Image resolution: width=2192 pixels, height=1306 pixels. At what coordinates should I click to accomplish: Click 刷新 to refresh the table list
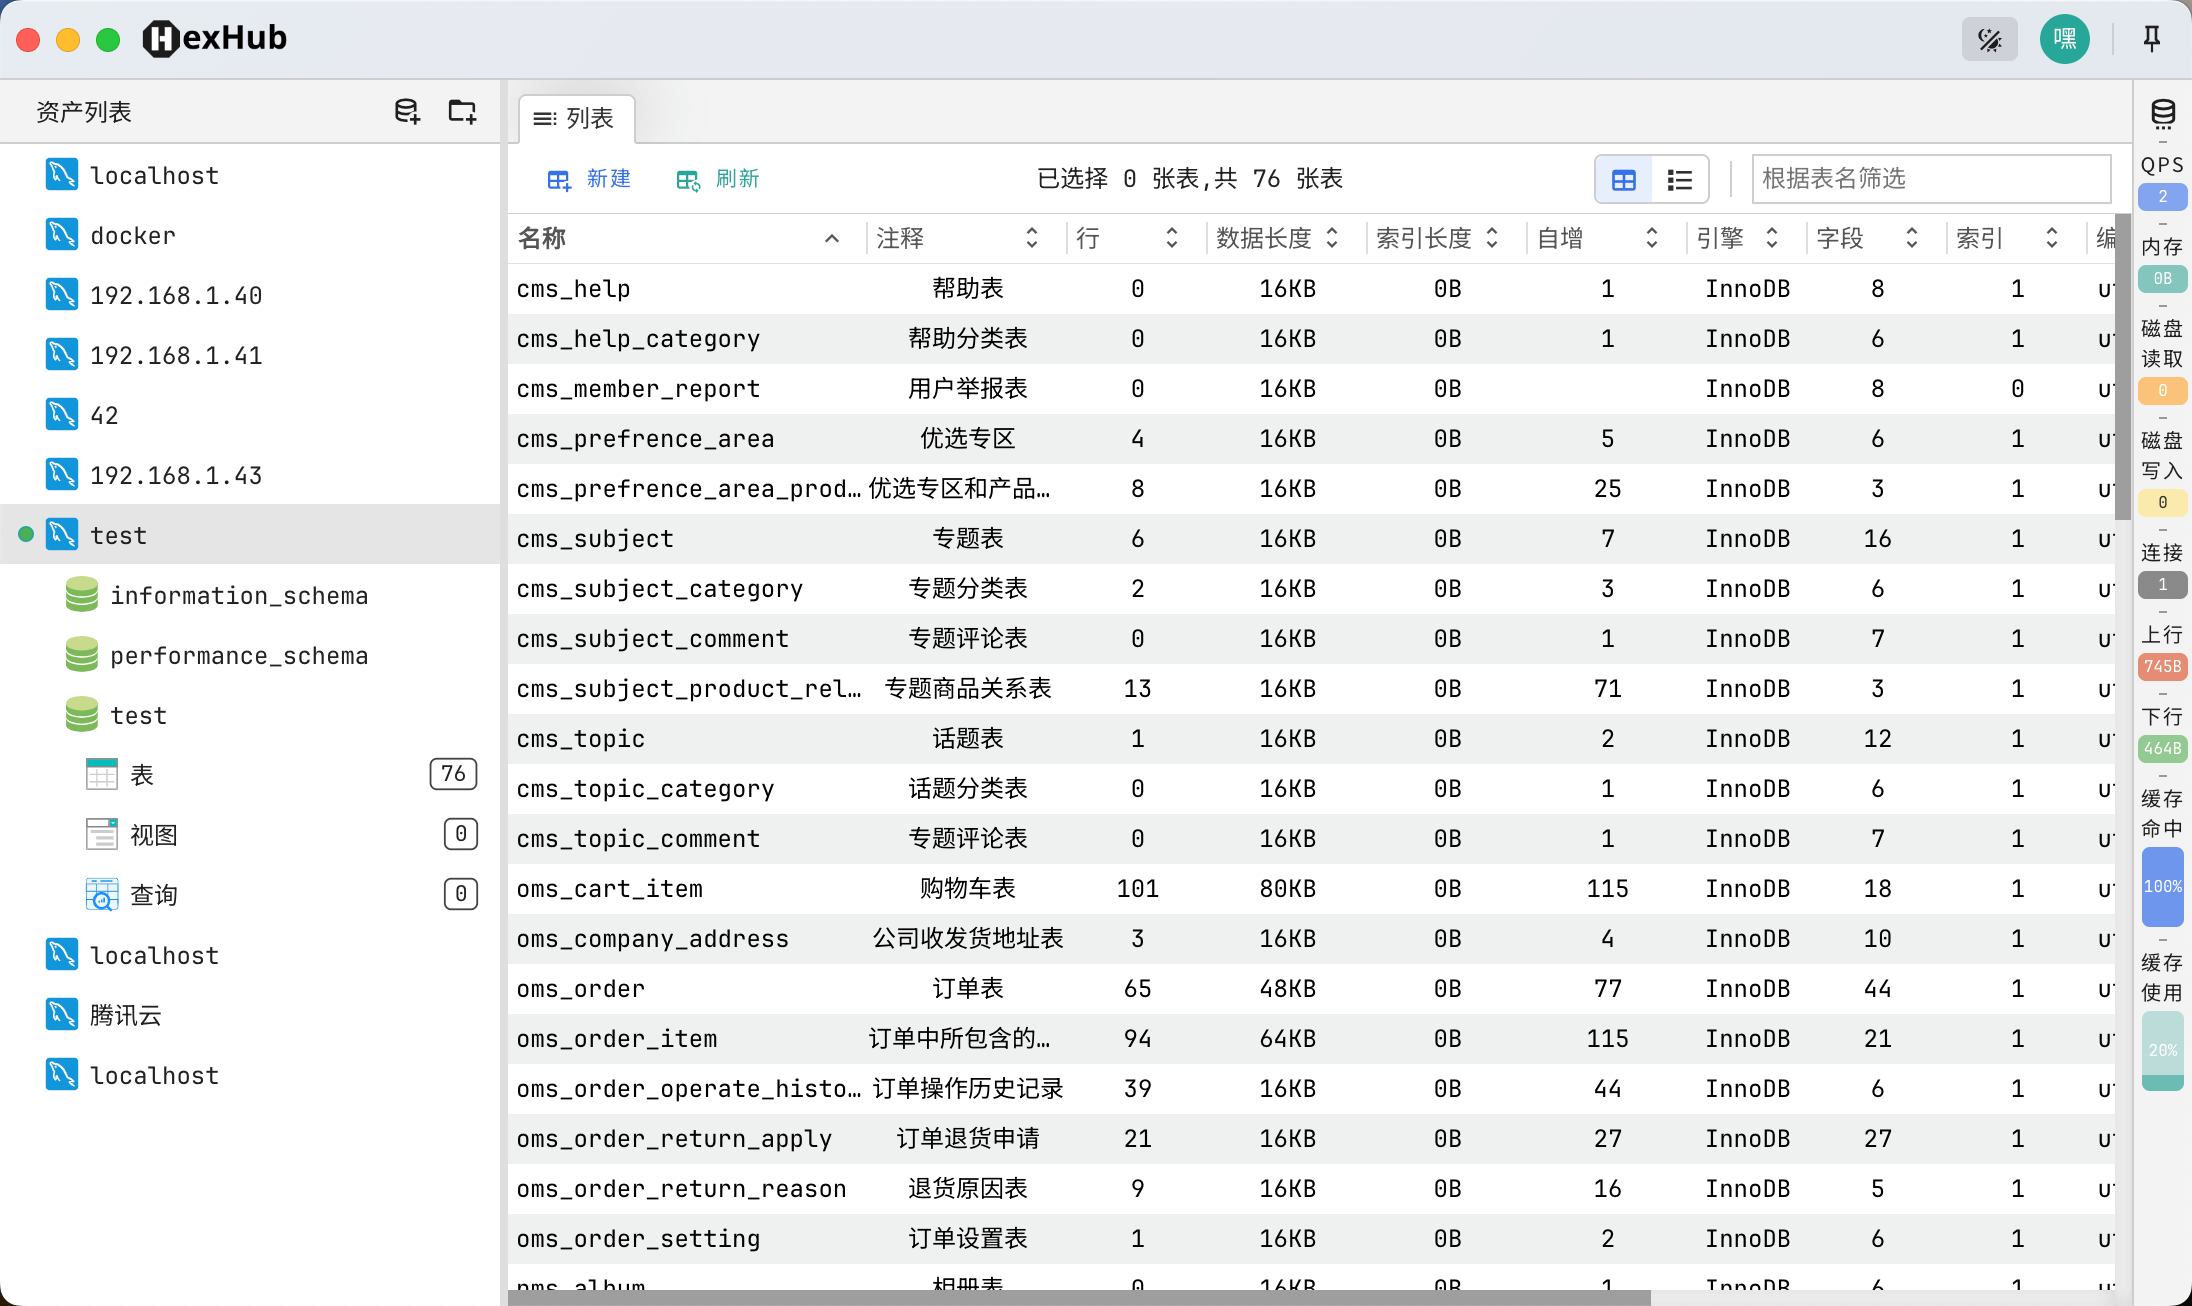click(718, 179)
